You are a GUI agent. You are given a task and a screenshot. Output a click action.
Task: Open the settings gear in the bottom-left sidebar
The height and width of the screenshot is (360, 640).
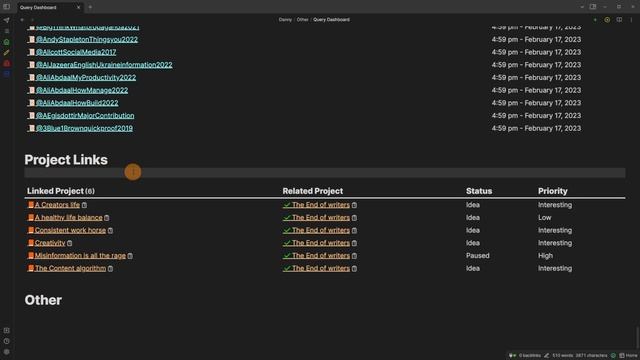pos(7,352)
